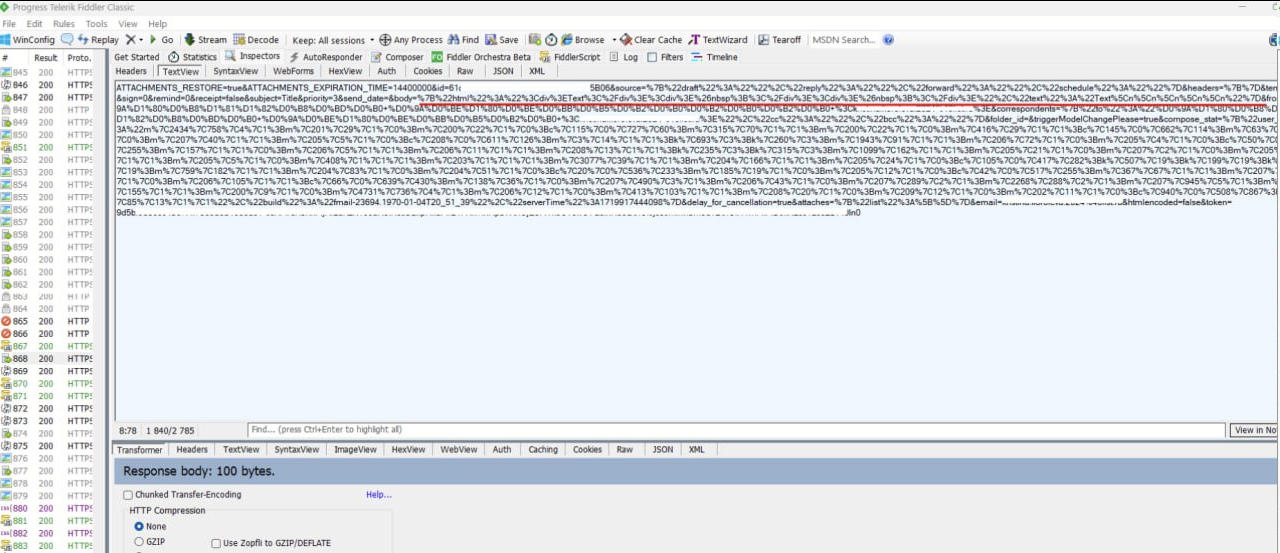The height and width of the screenshot is (553, 1280).
Task: Open the Tools menu
Action: [x=97, y=23]
